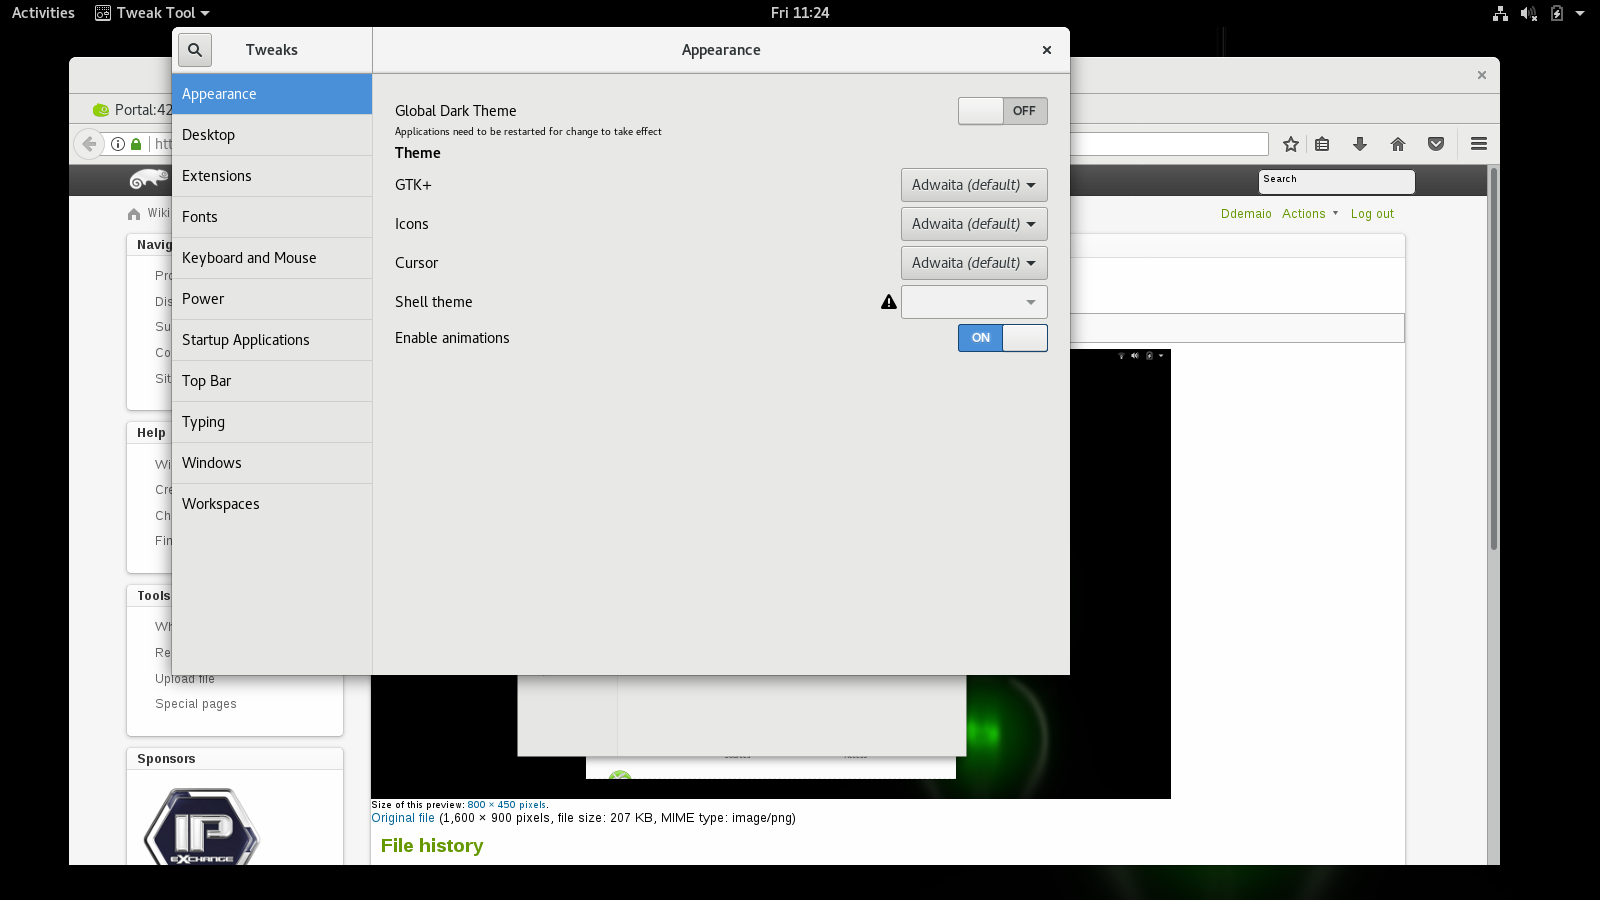Click the Firefox bookmark star icon
Image resolution: width=1600 pixels, height=900 pixels.
[1291, 144]
